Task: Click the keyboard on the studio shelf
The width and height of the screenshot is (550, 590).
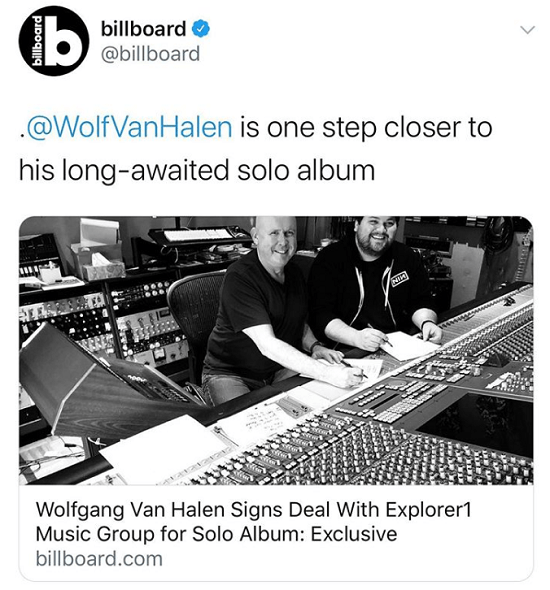Action: (198, 234)
